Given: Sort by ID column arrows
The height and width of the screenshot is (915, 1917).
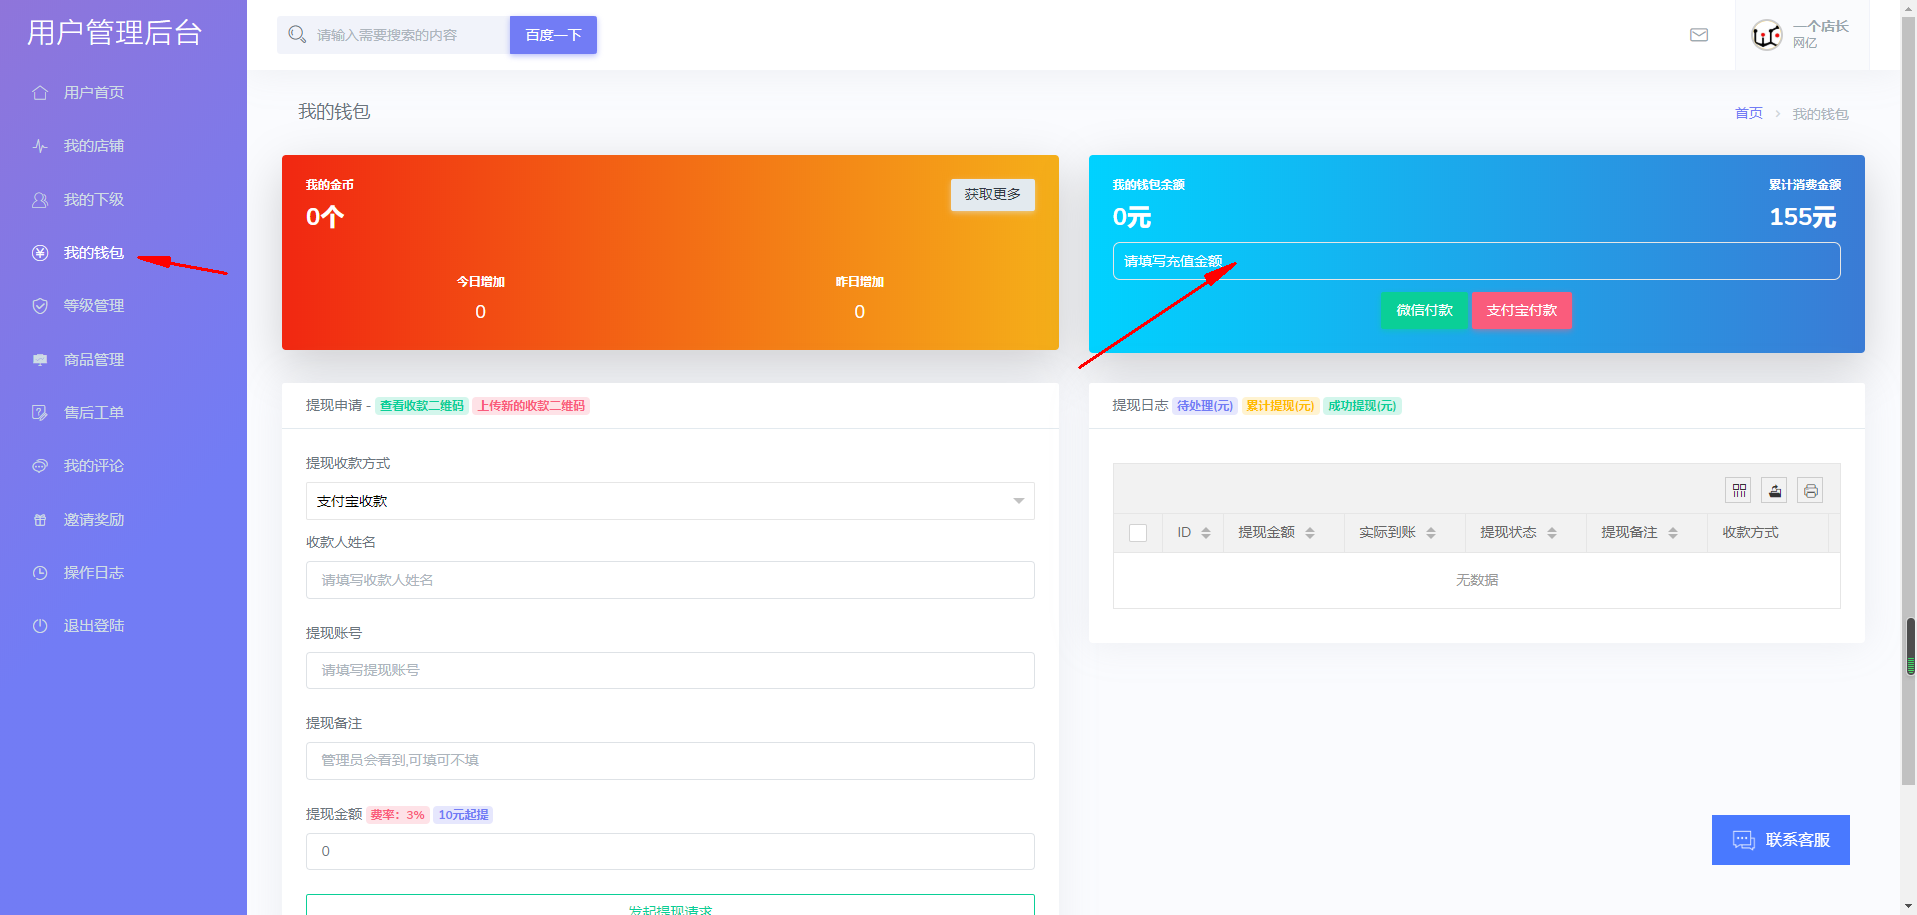Looking at the screenshot, I should pyautogui.click(x=1206, y=533).
